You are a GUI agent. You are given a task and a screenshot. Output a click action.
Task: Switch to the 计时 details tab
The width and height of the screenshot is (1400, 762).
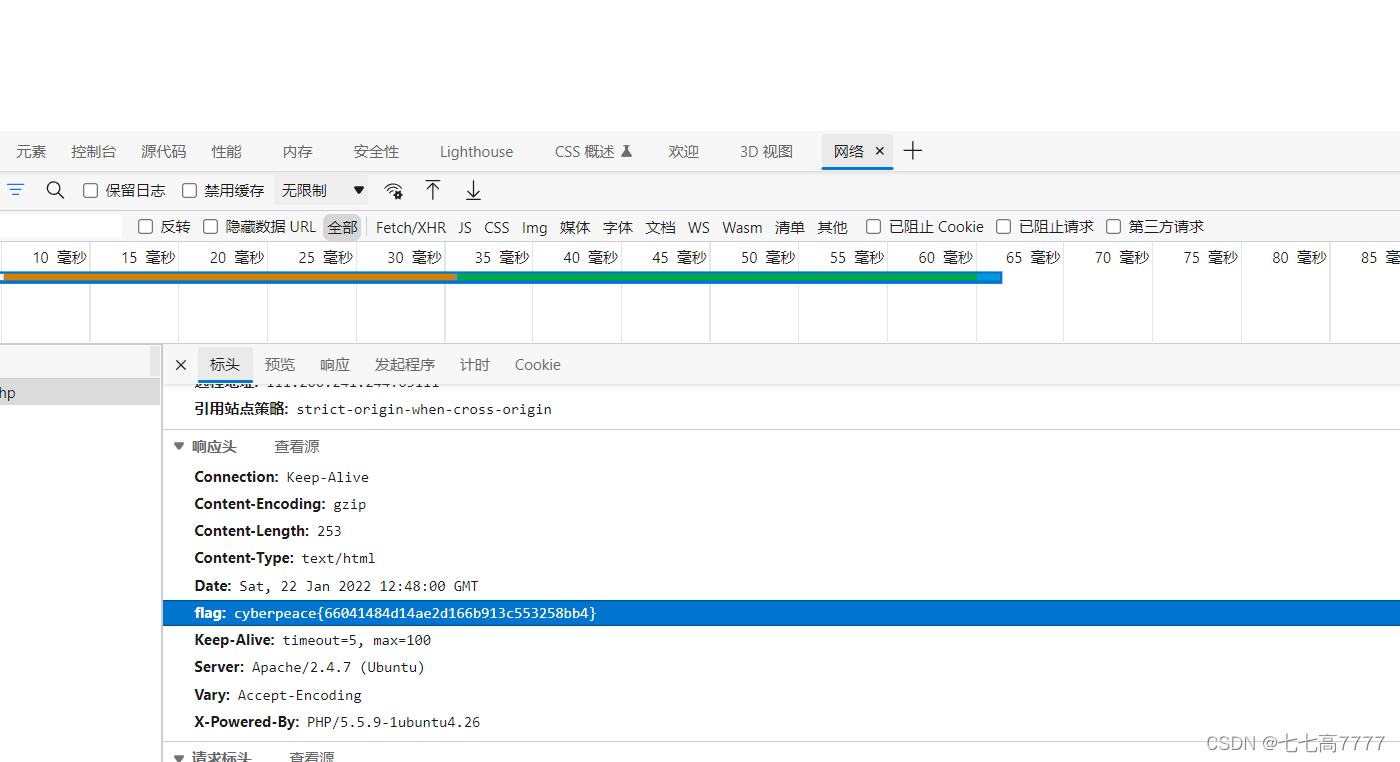coord(475,365)
